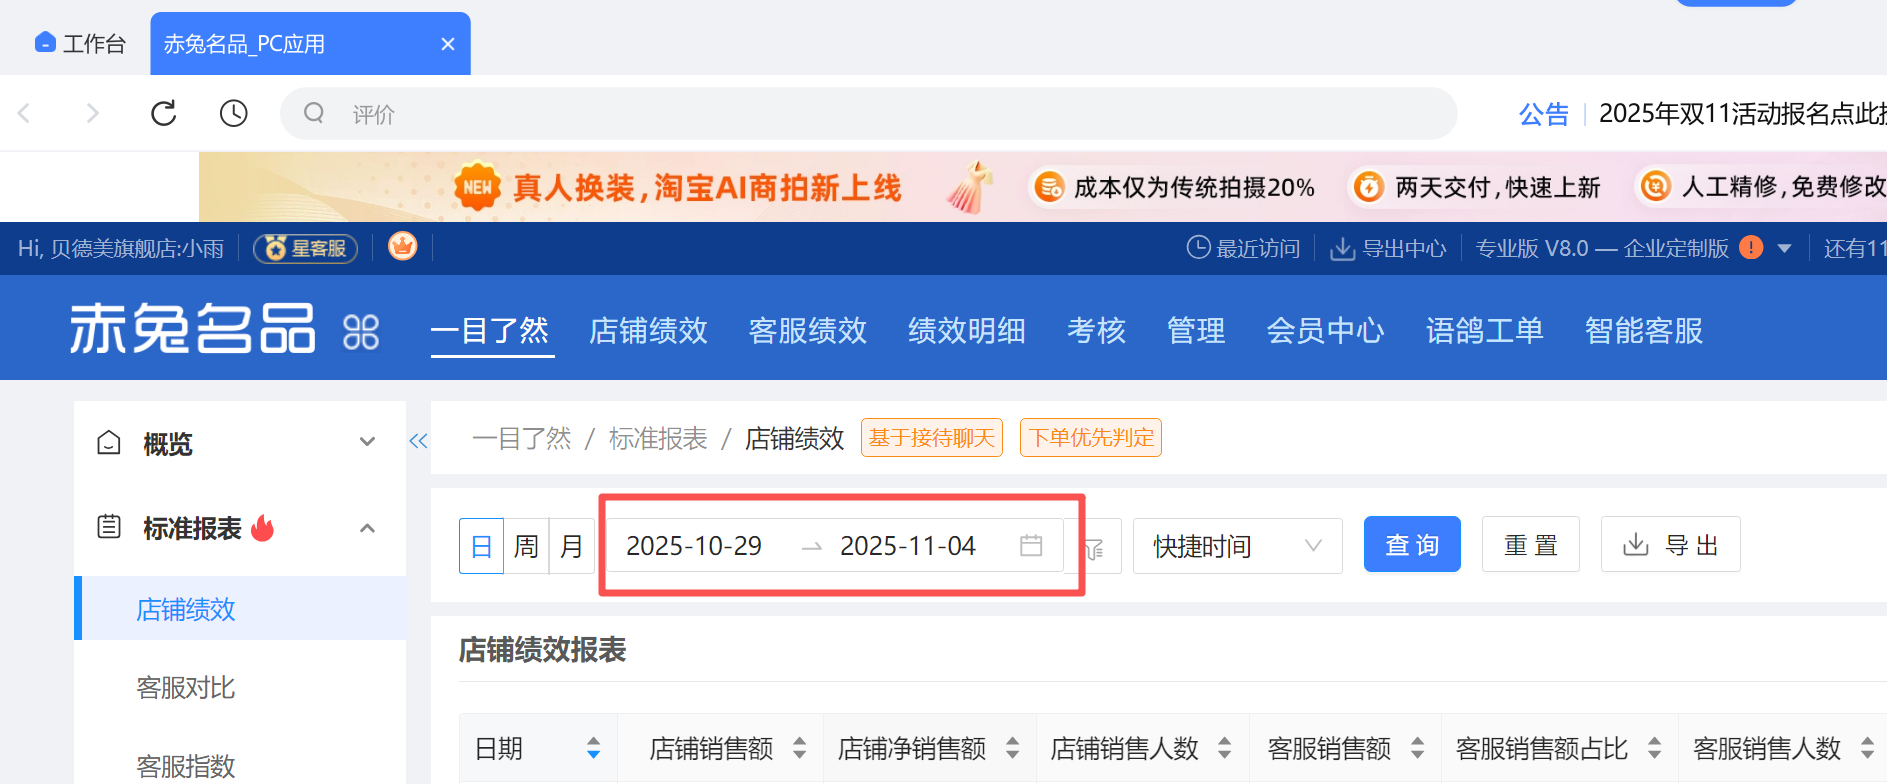Click the orange exclamation warning icon

(x=1751, y=247)
